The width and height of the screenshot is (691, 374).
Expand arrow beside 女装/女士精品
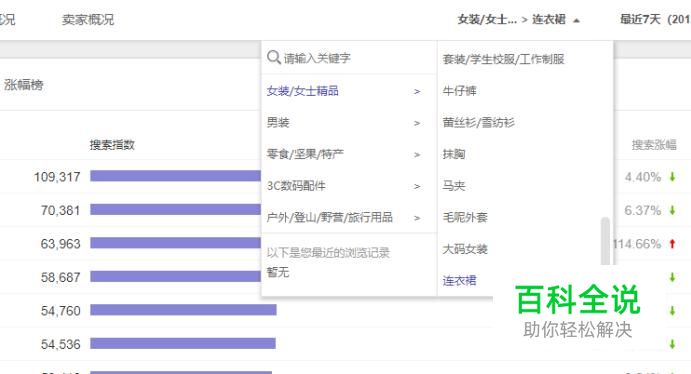pos(417,92)
